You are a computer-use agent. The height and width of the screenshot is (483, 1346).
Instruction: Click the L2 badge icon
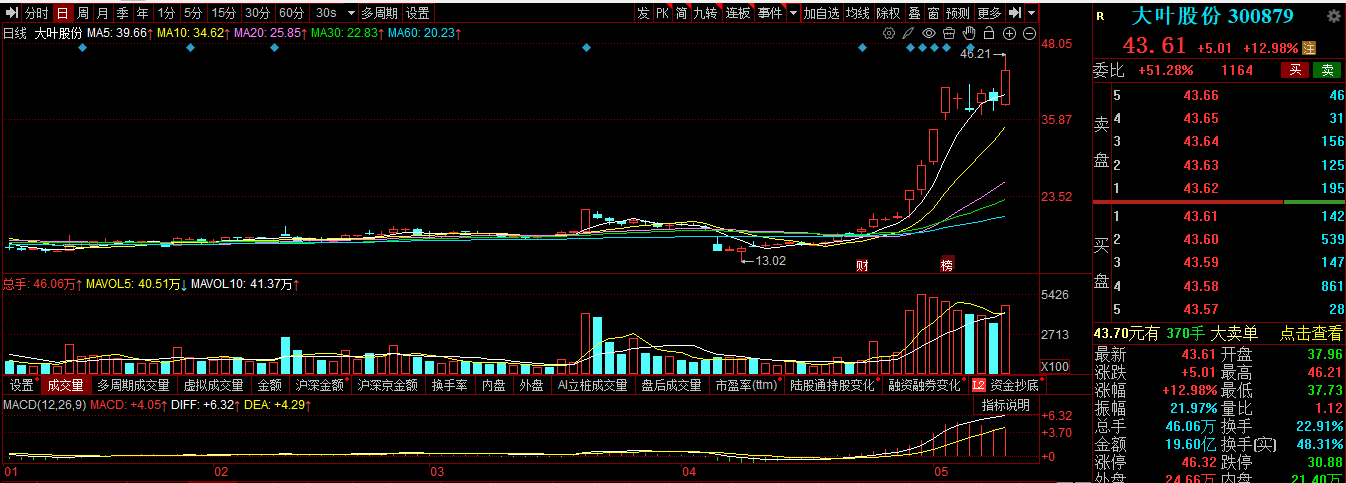click(x=979, y=385)
